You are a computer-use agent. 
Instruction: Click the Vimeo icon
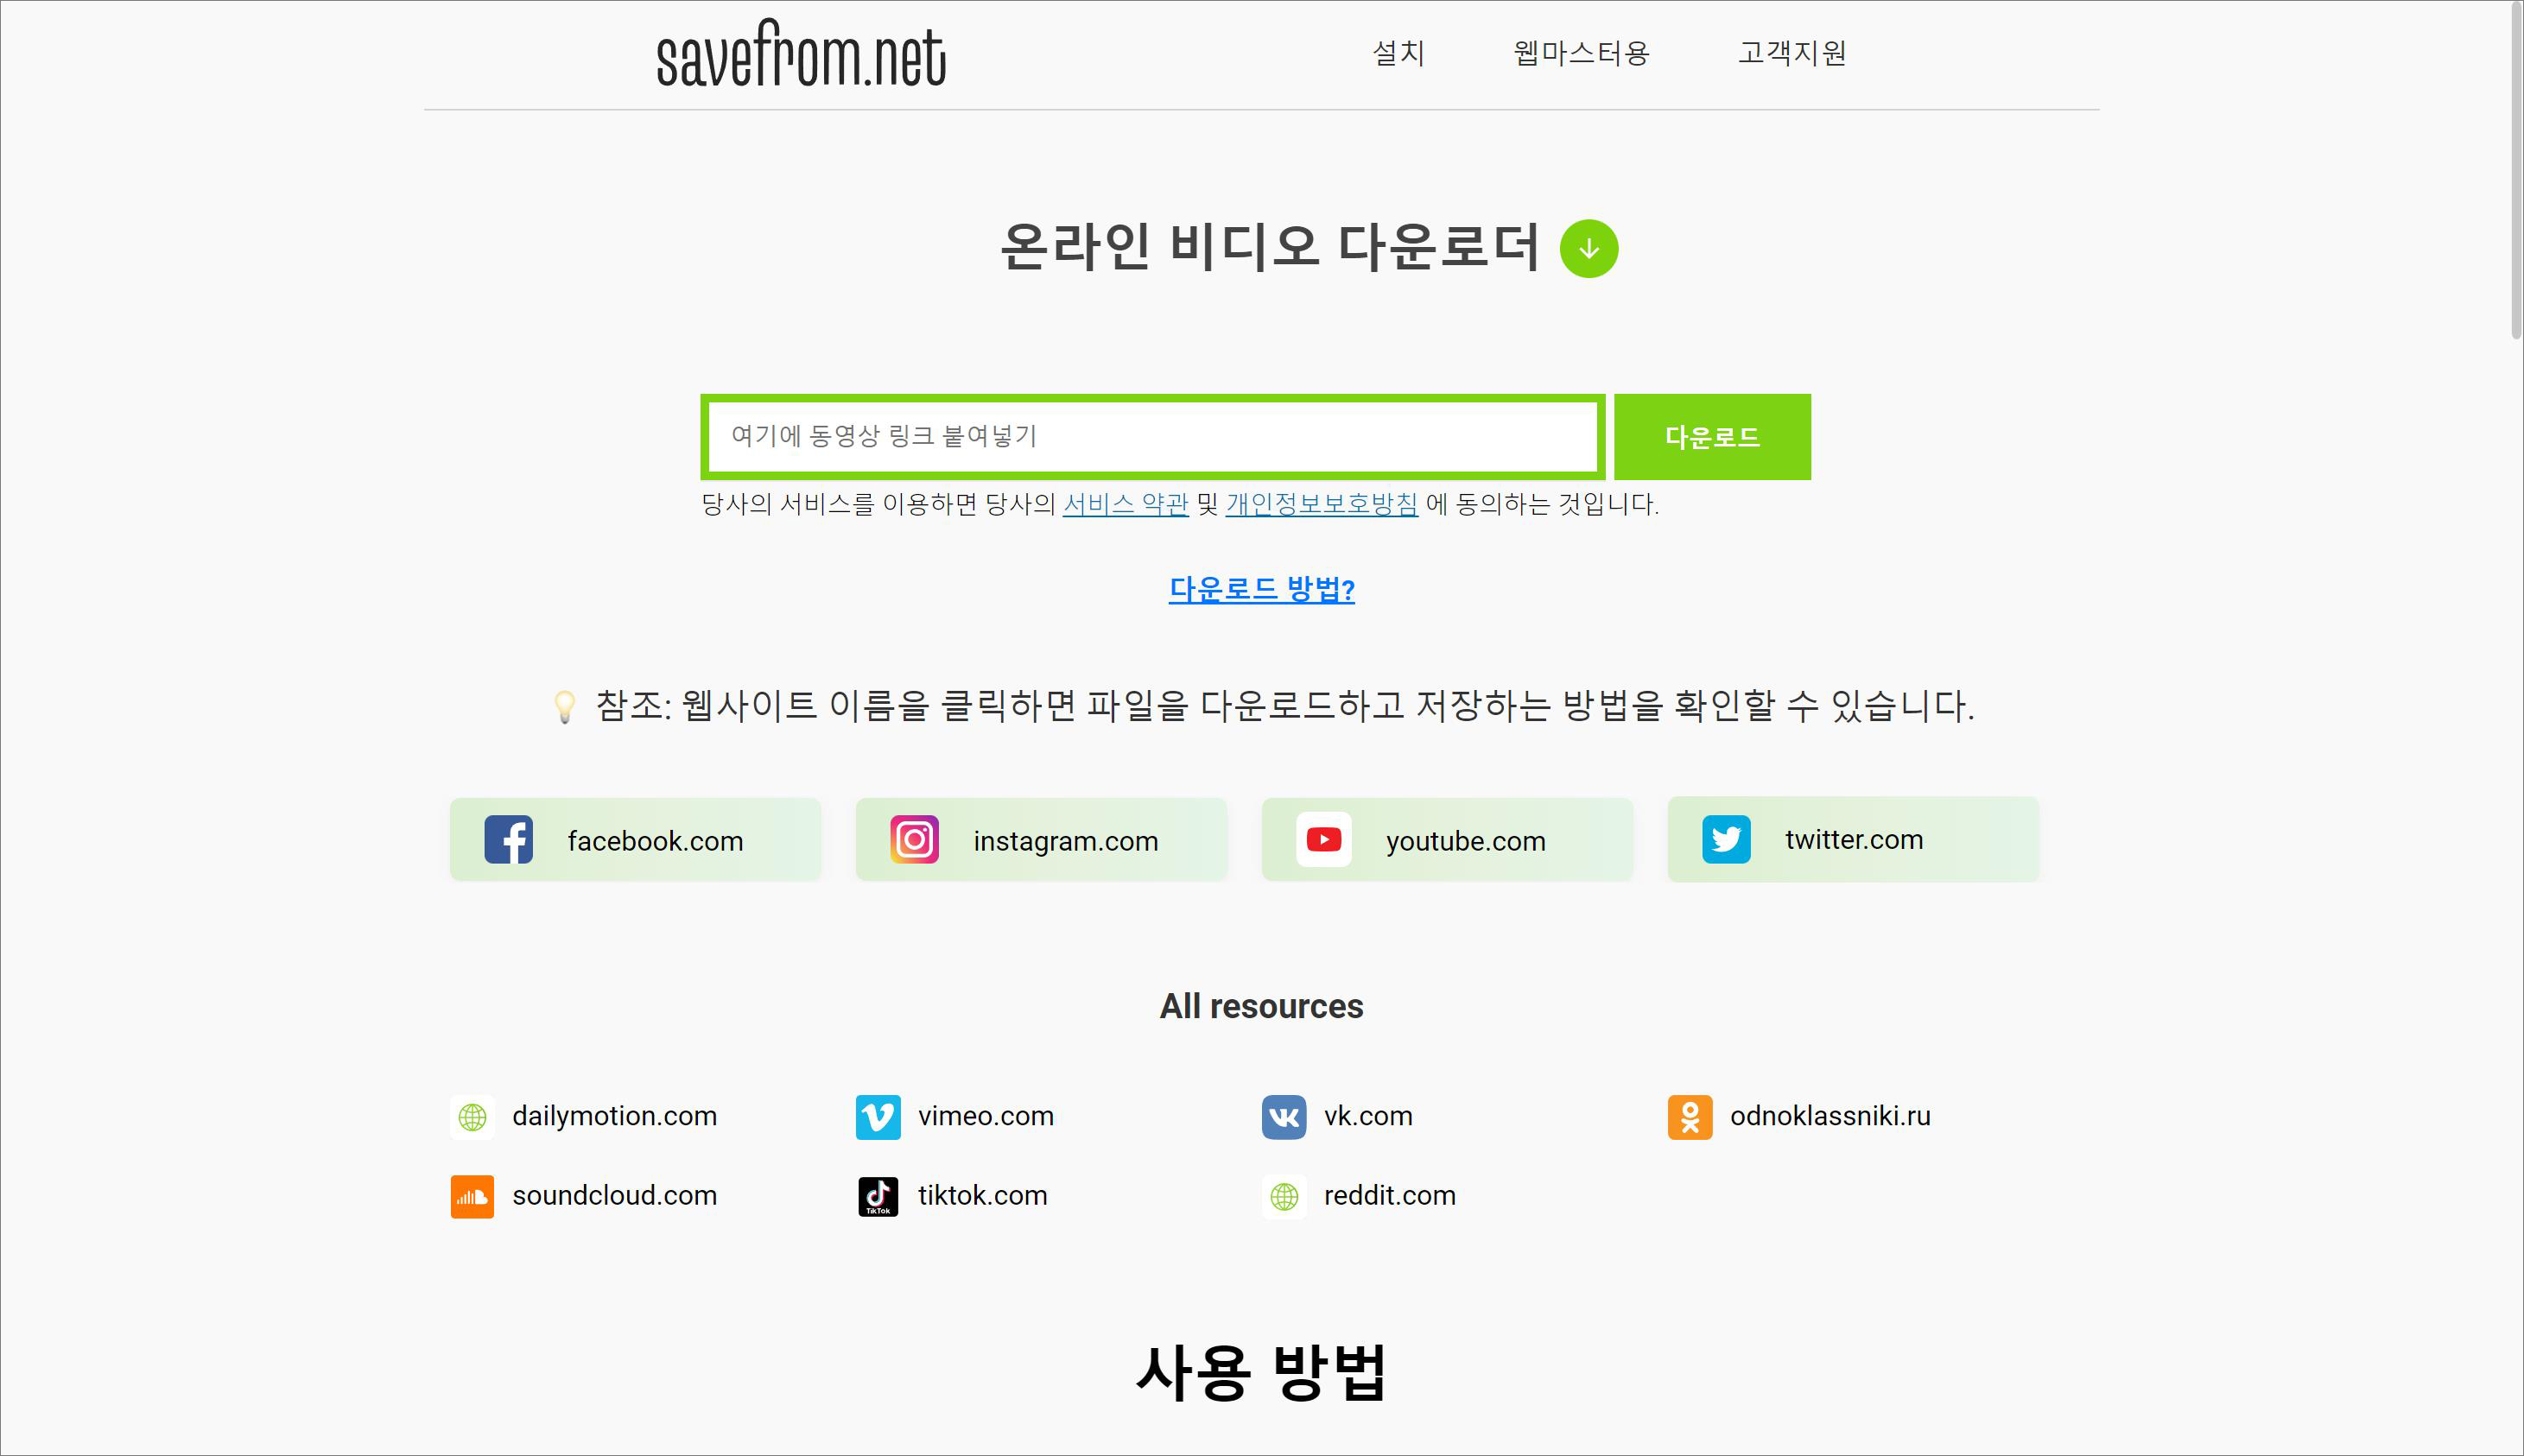click(x=878, y=1116)
